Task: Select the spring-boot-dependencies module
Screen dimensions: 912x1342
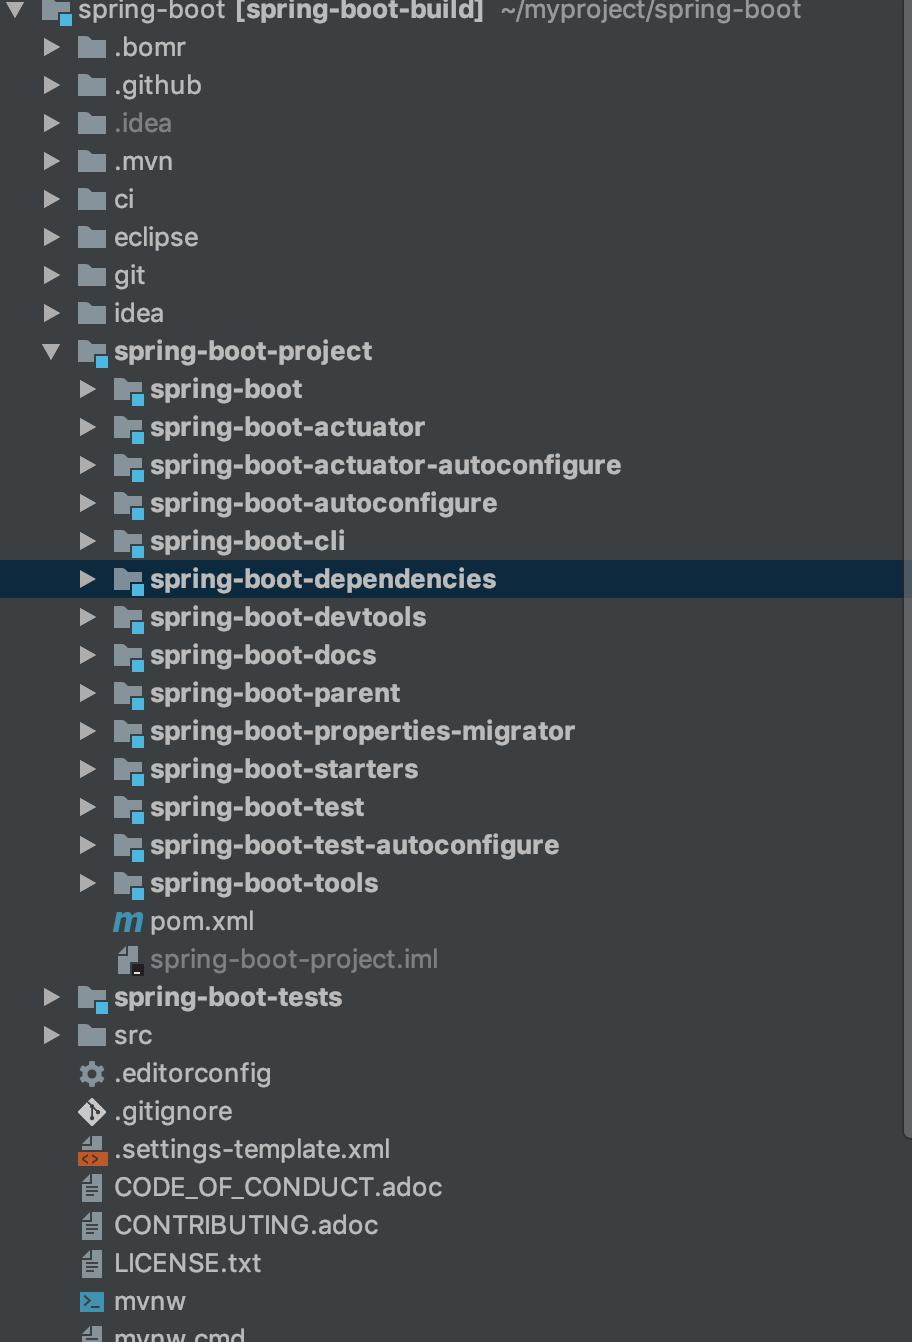Action: (x=322, y=579)
